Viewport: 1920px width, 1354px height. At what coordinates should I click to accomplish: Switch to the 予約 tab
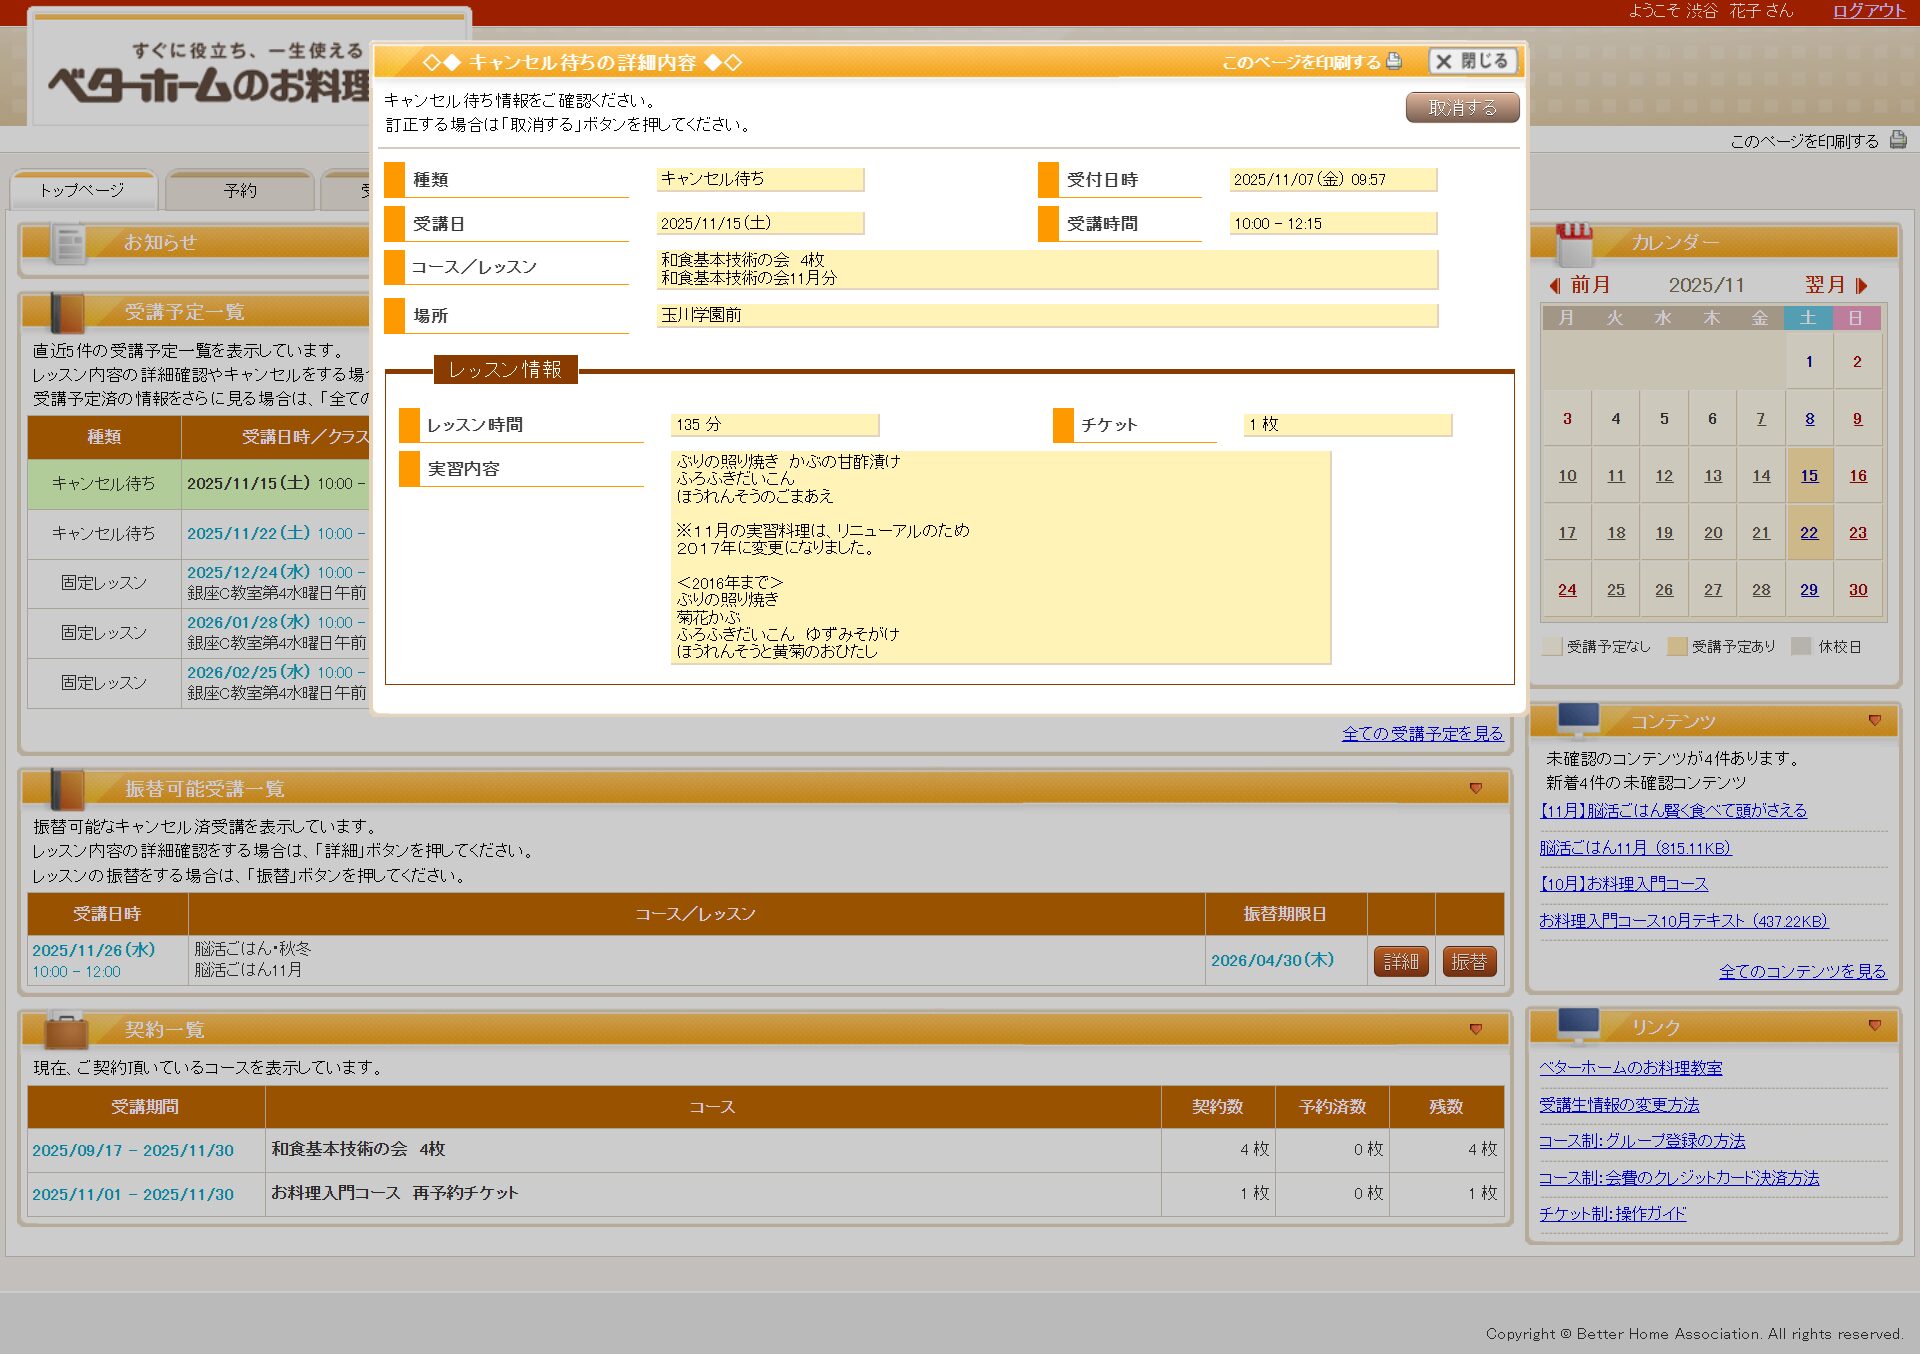pyautogui.click(x=240, y=190)
